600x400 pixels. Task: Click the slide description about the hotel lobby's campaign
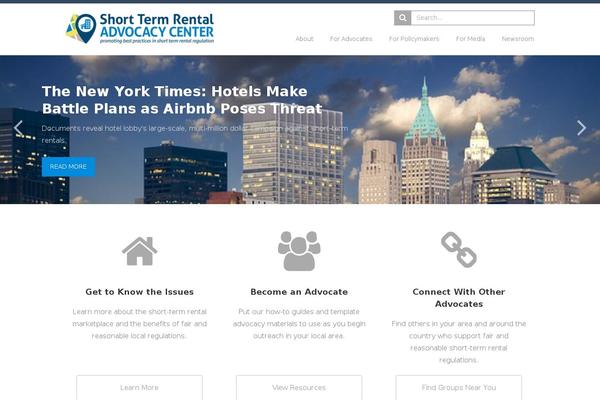pos(195,134)
